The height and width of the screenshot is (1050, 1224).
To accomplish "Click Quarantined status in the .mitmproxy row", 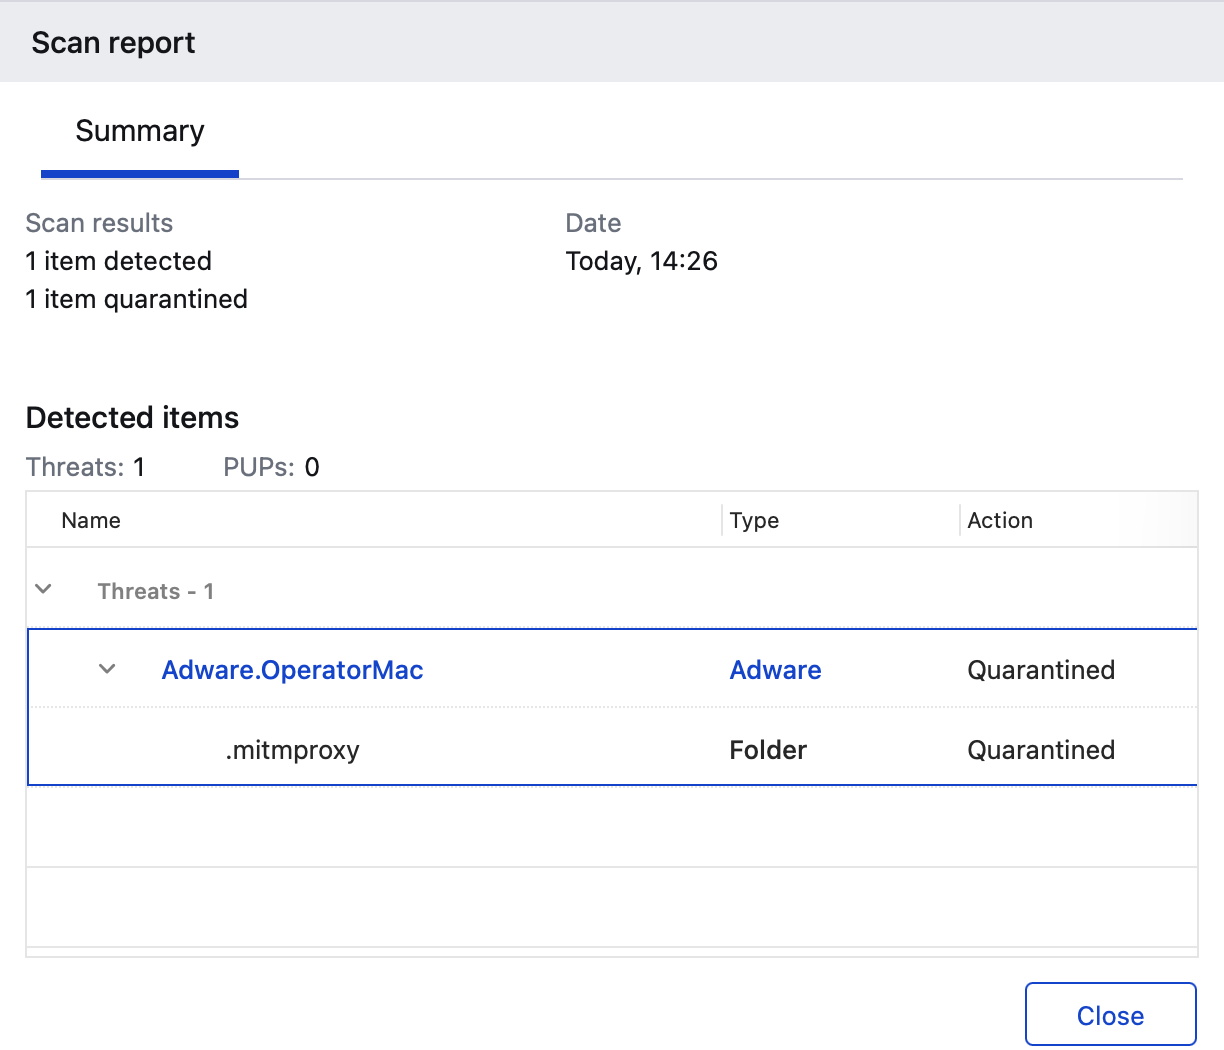I will pyautogui.click(x=1041, y=750).
